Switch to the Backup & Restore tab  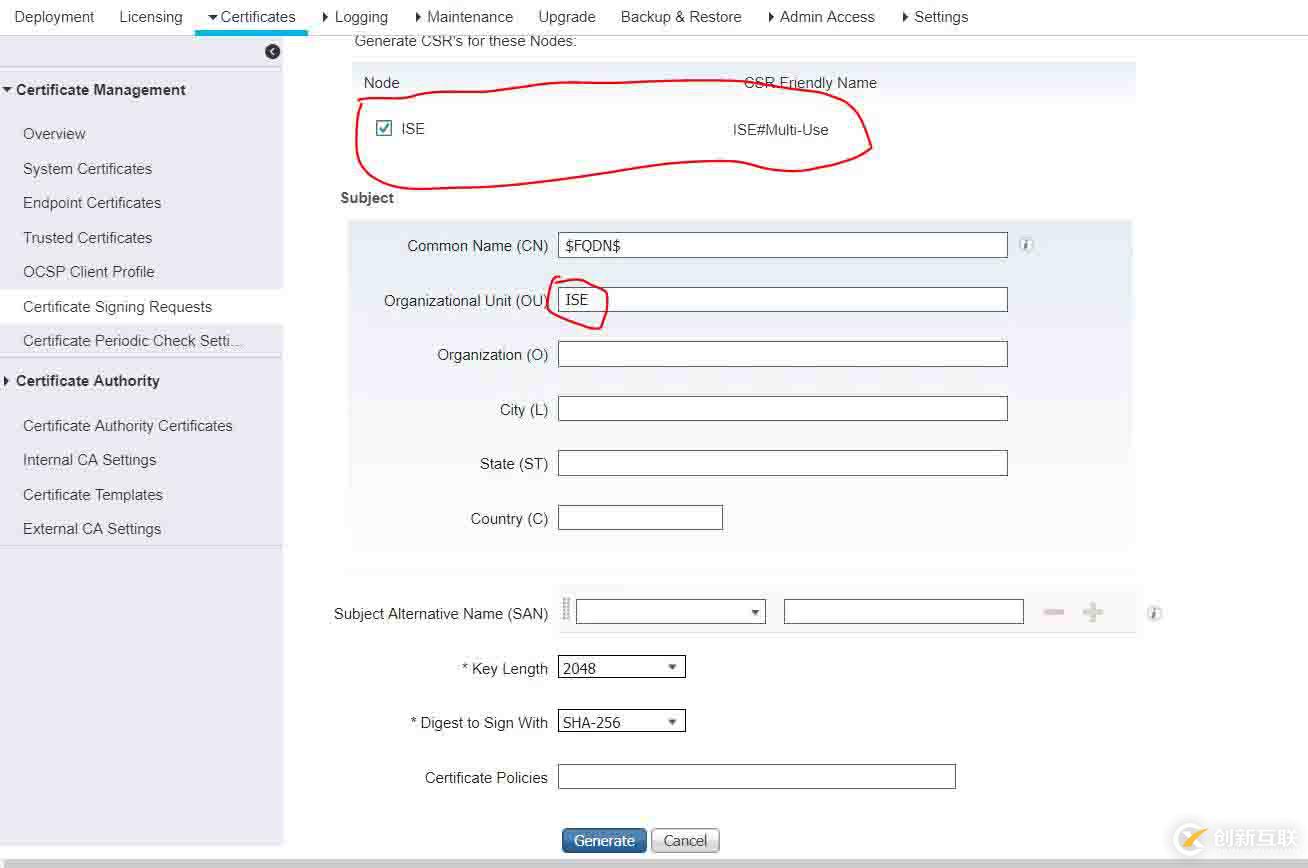(681, 17)
